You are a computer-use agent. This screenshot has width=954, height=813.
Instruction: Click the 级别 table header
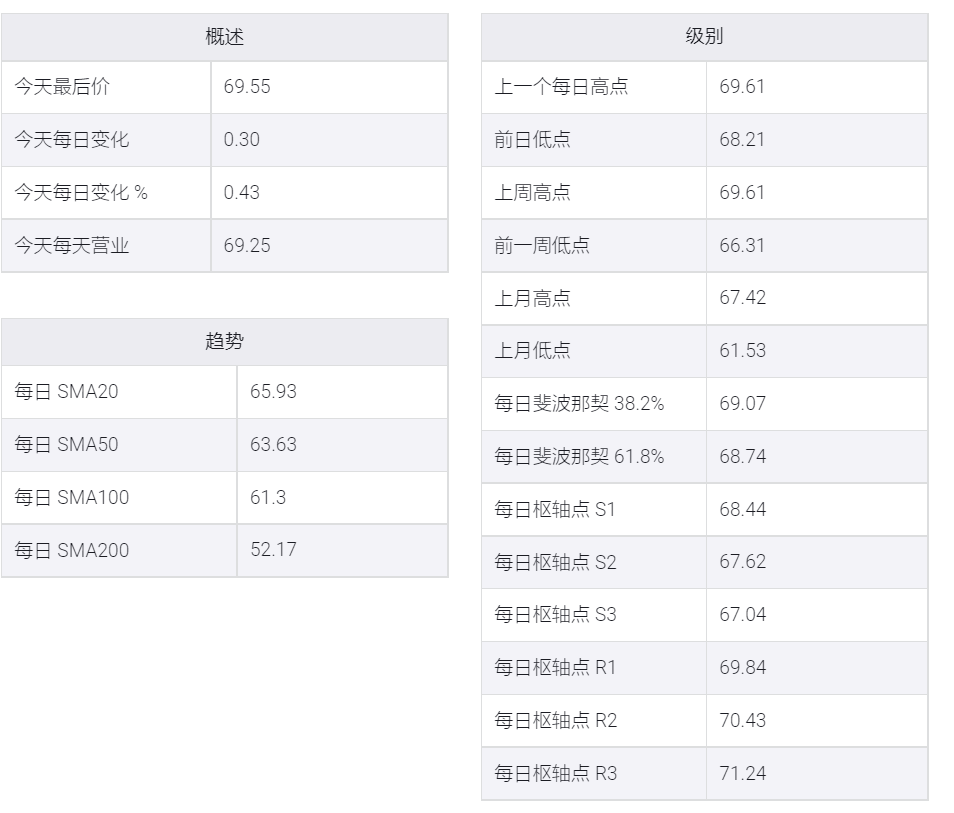coord(705,37)
